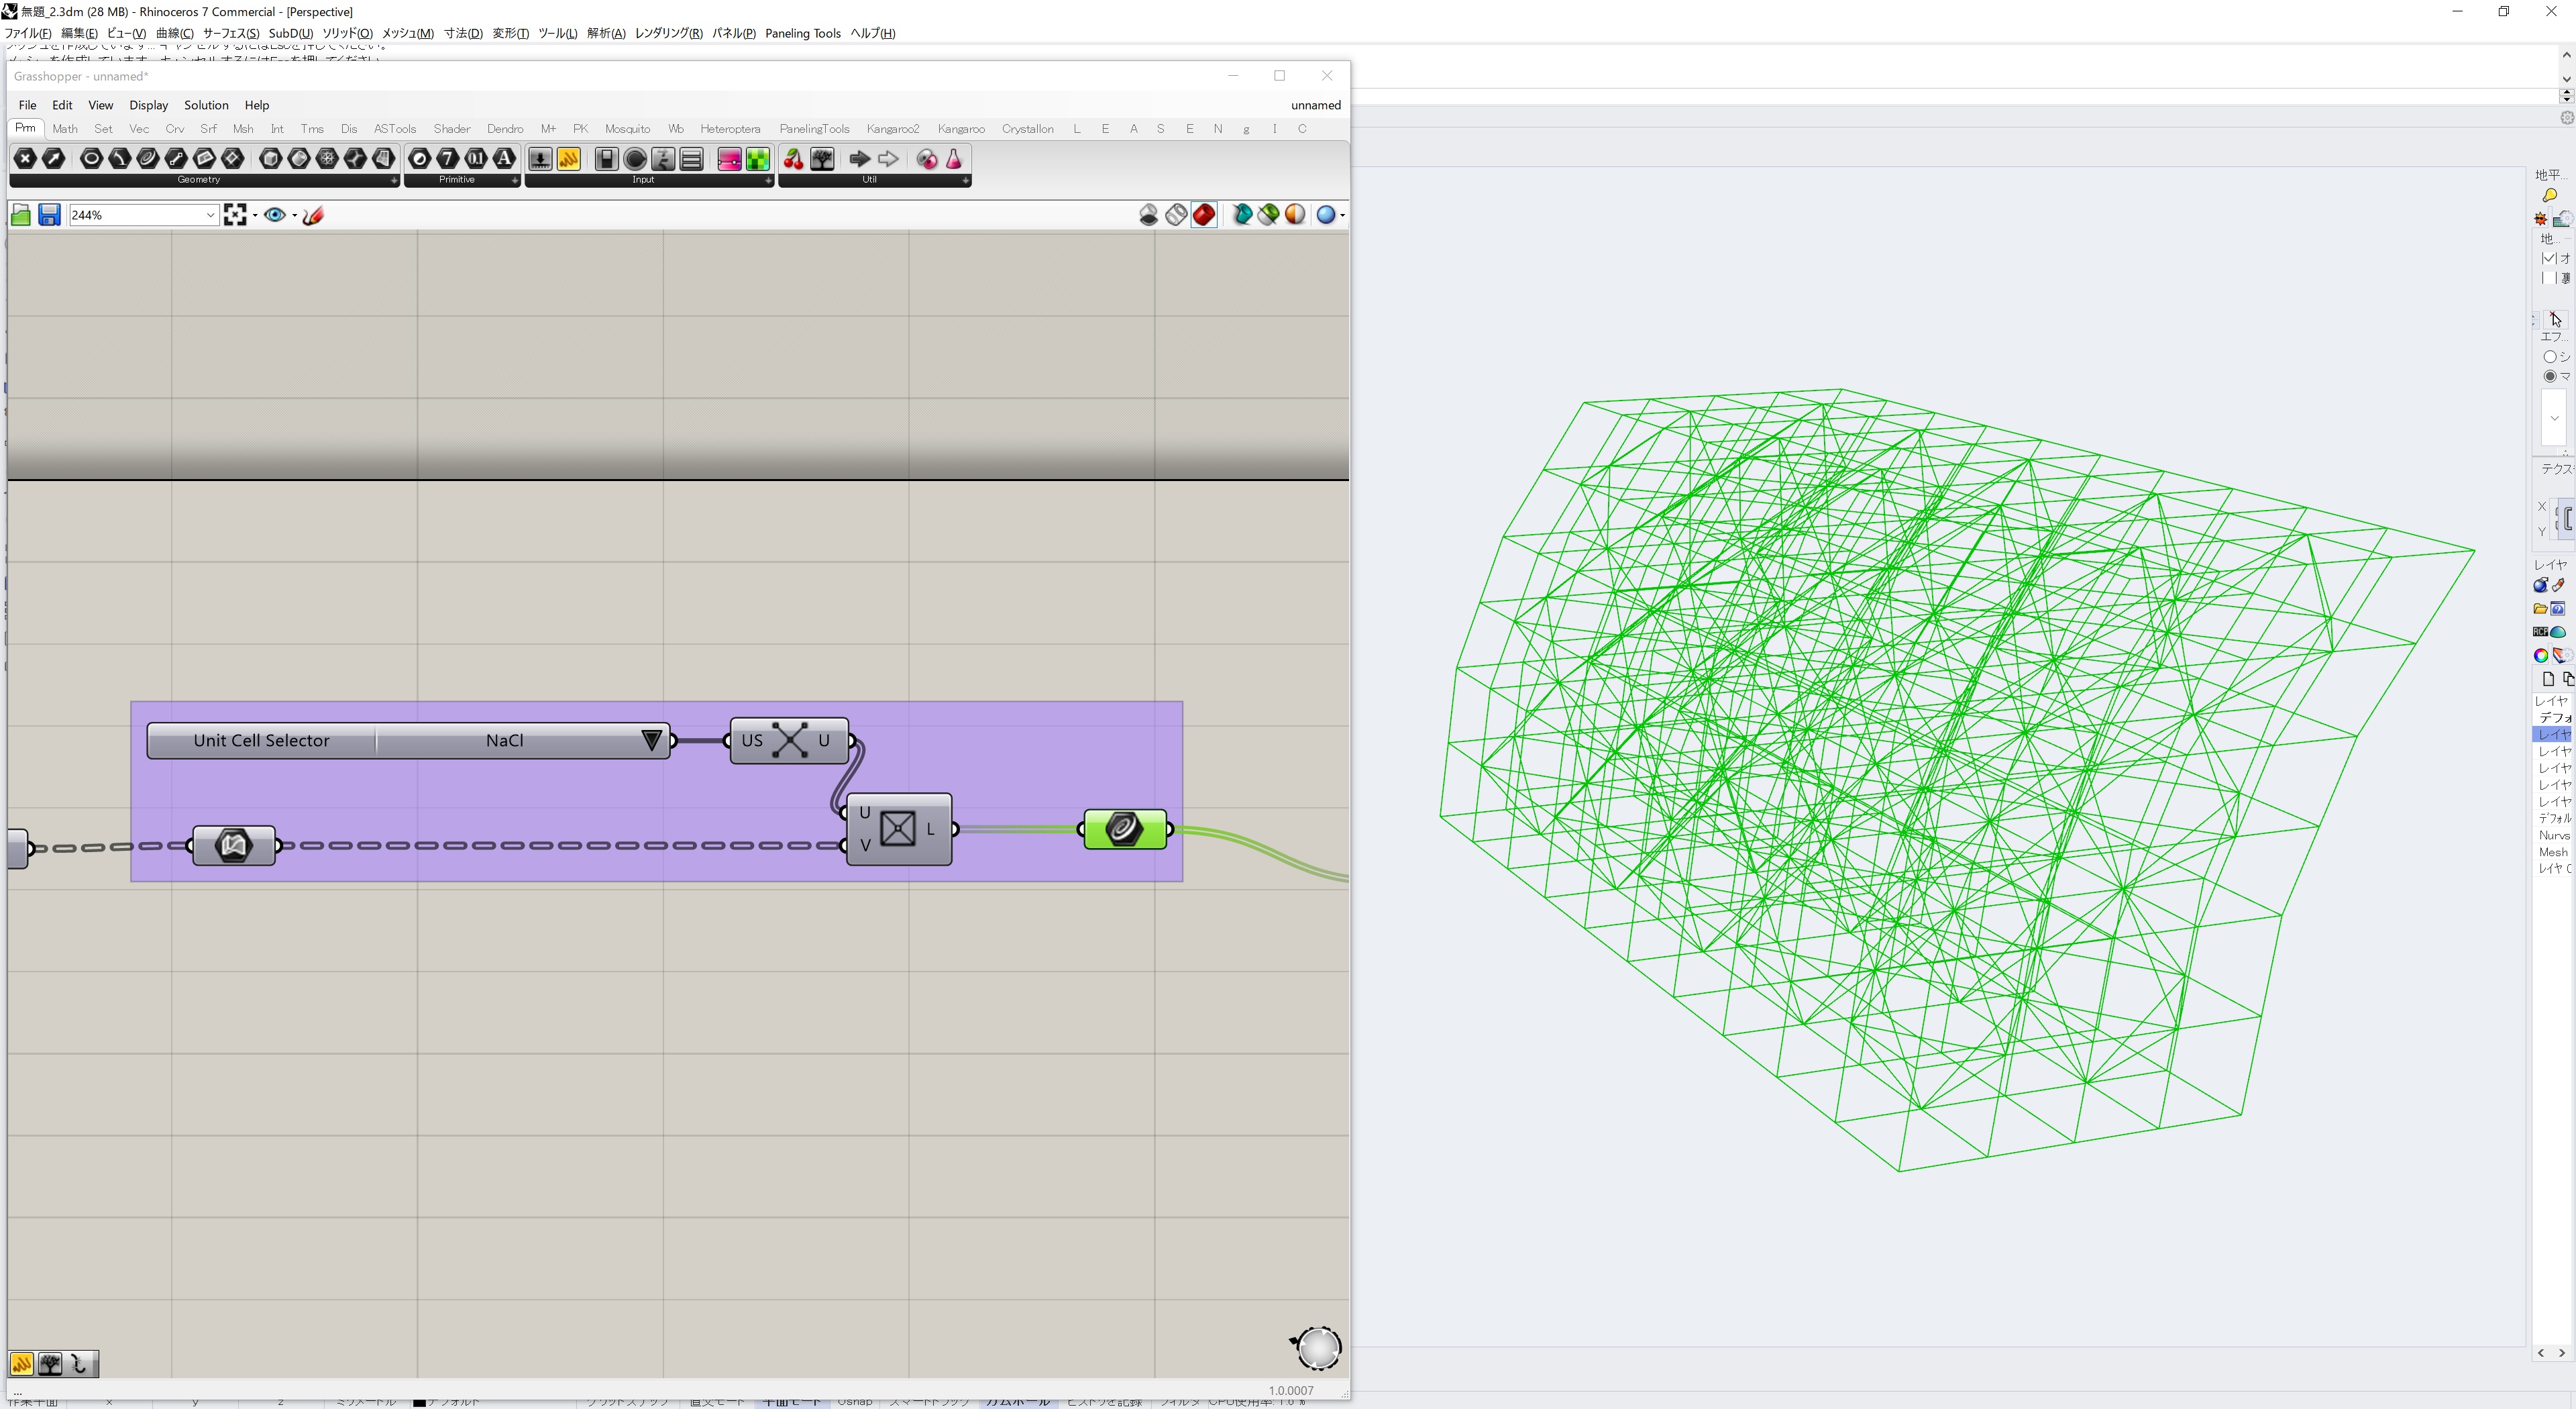The image size is (2576, 1409).
Task: Select the Point parameter icon in Geometry
Action: click(25, 159)
